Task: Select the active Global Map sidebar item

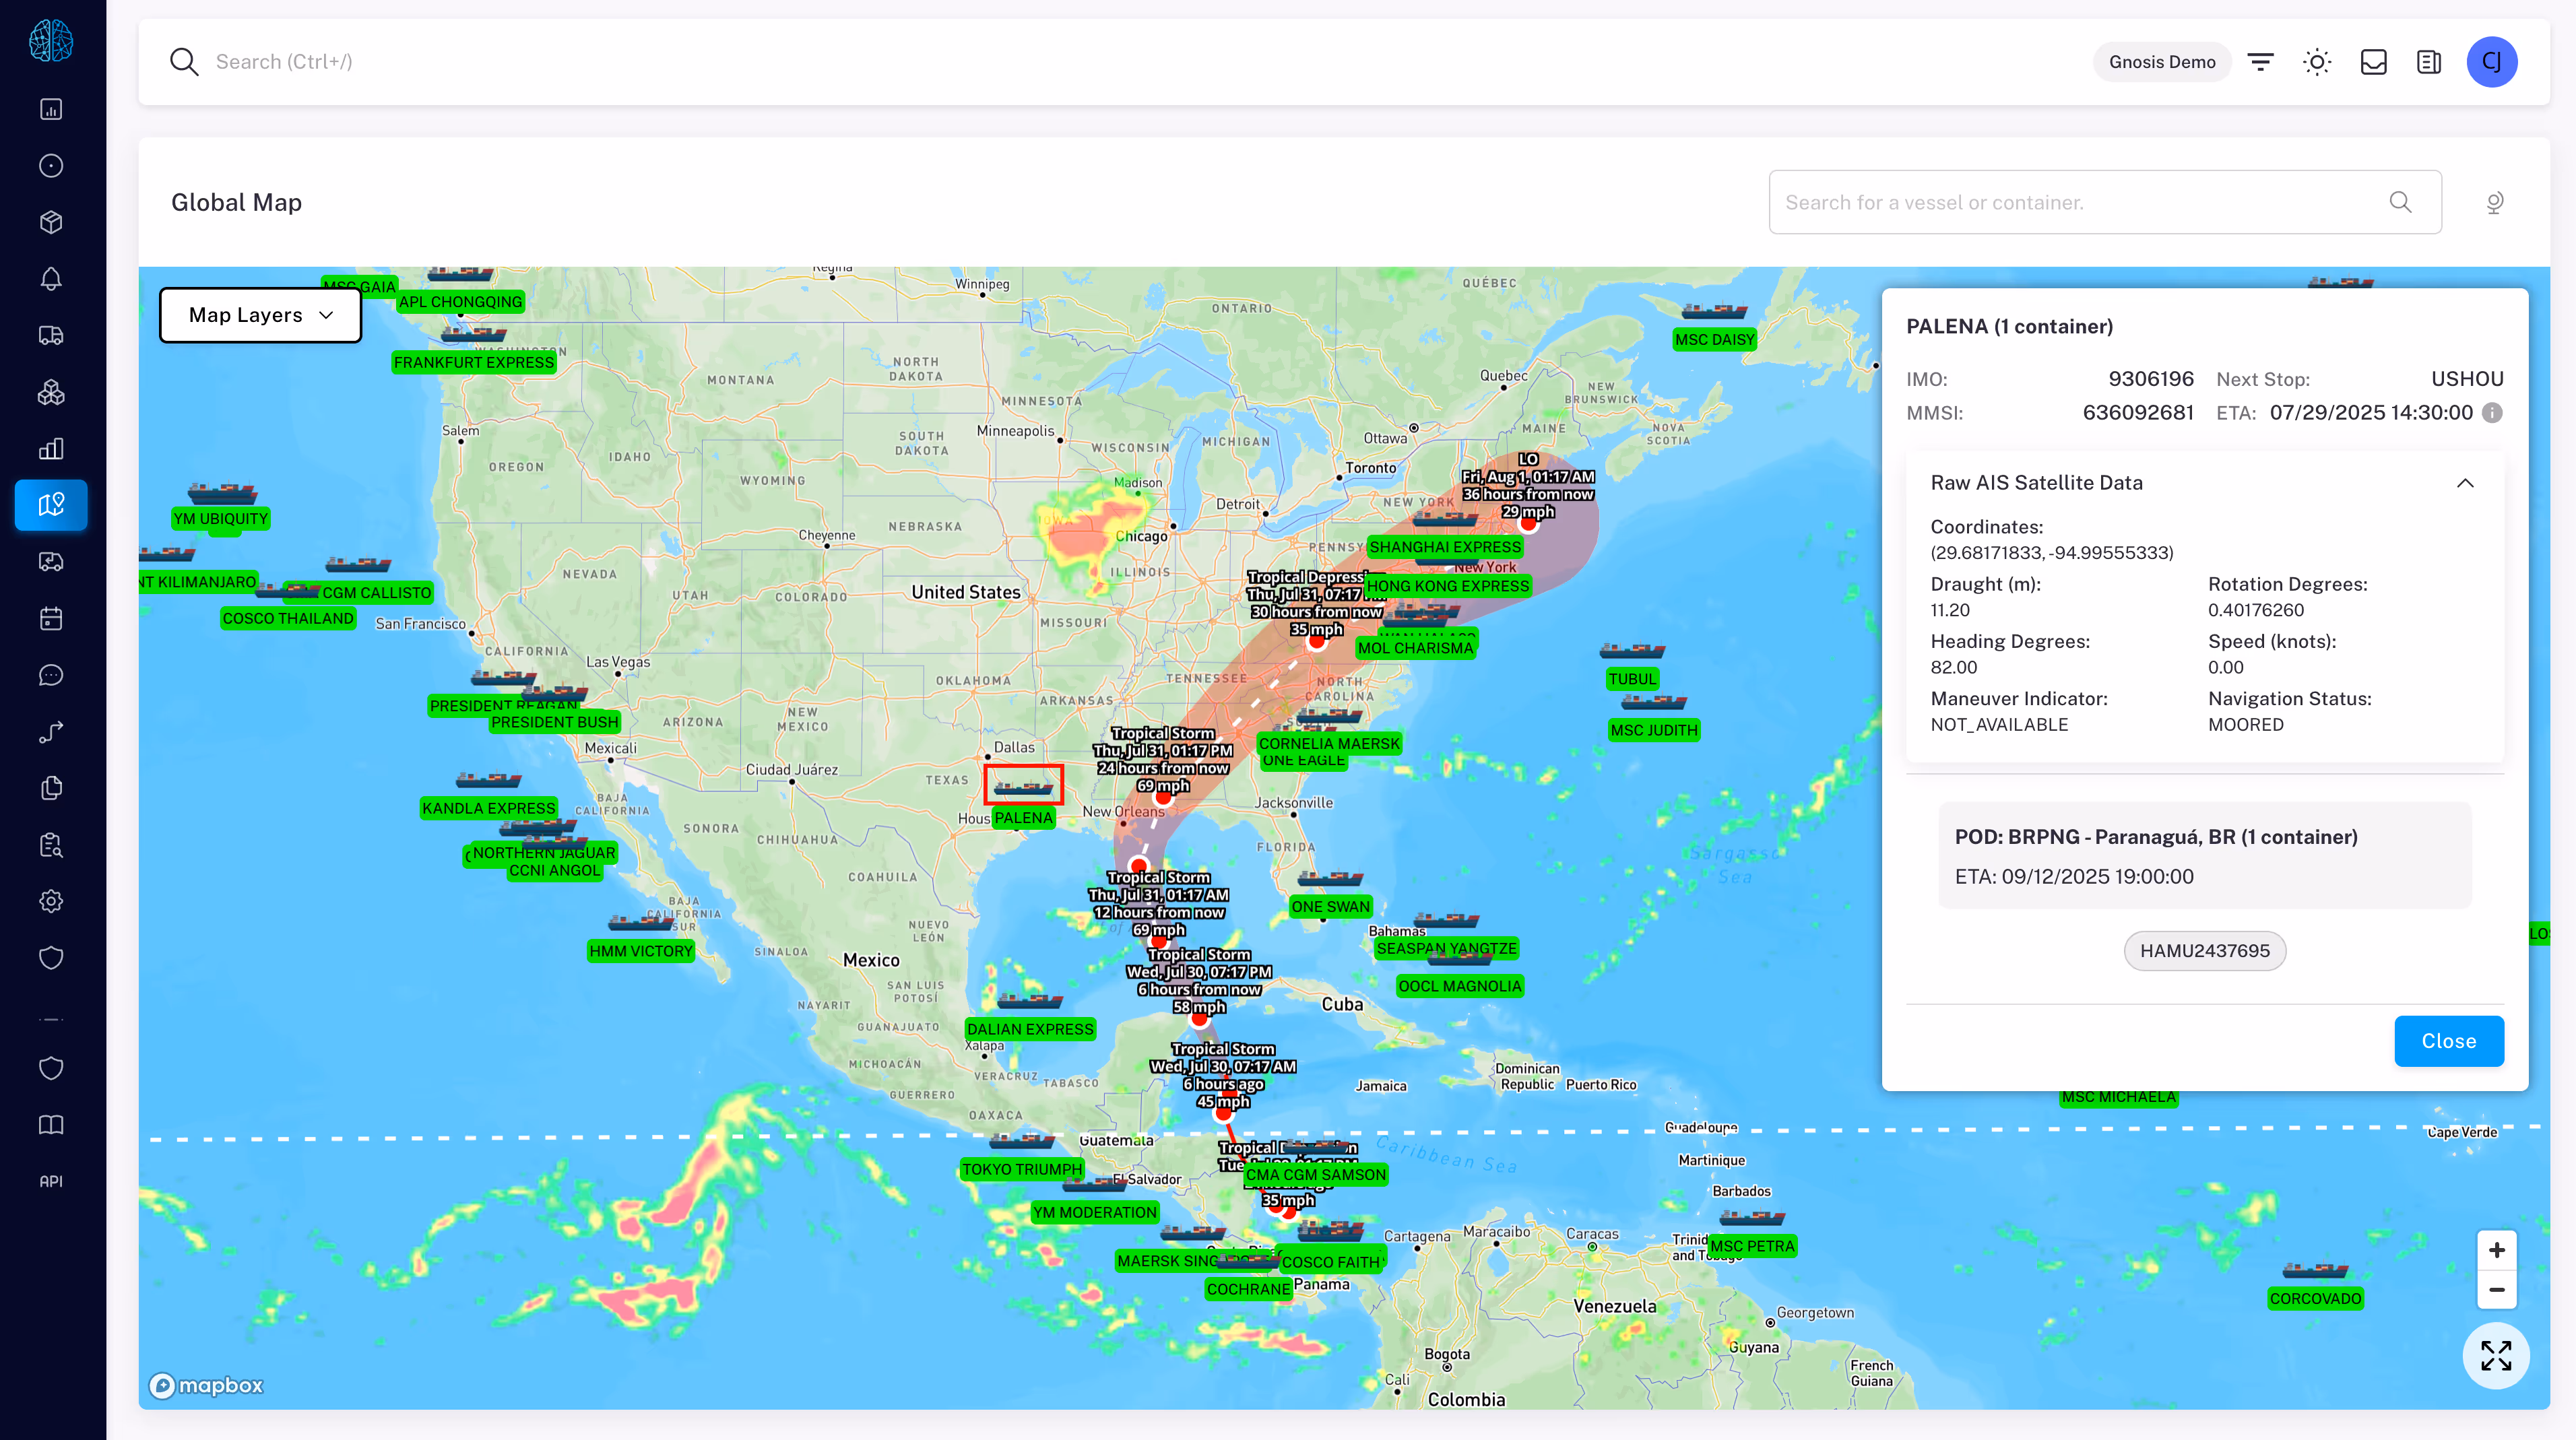Action: pyautogui.click(x=51, y=505)
